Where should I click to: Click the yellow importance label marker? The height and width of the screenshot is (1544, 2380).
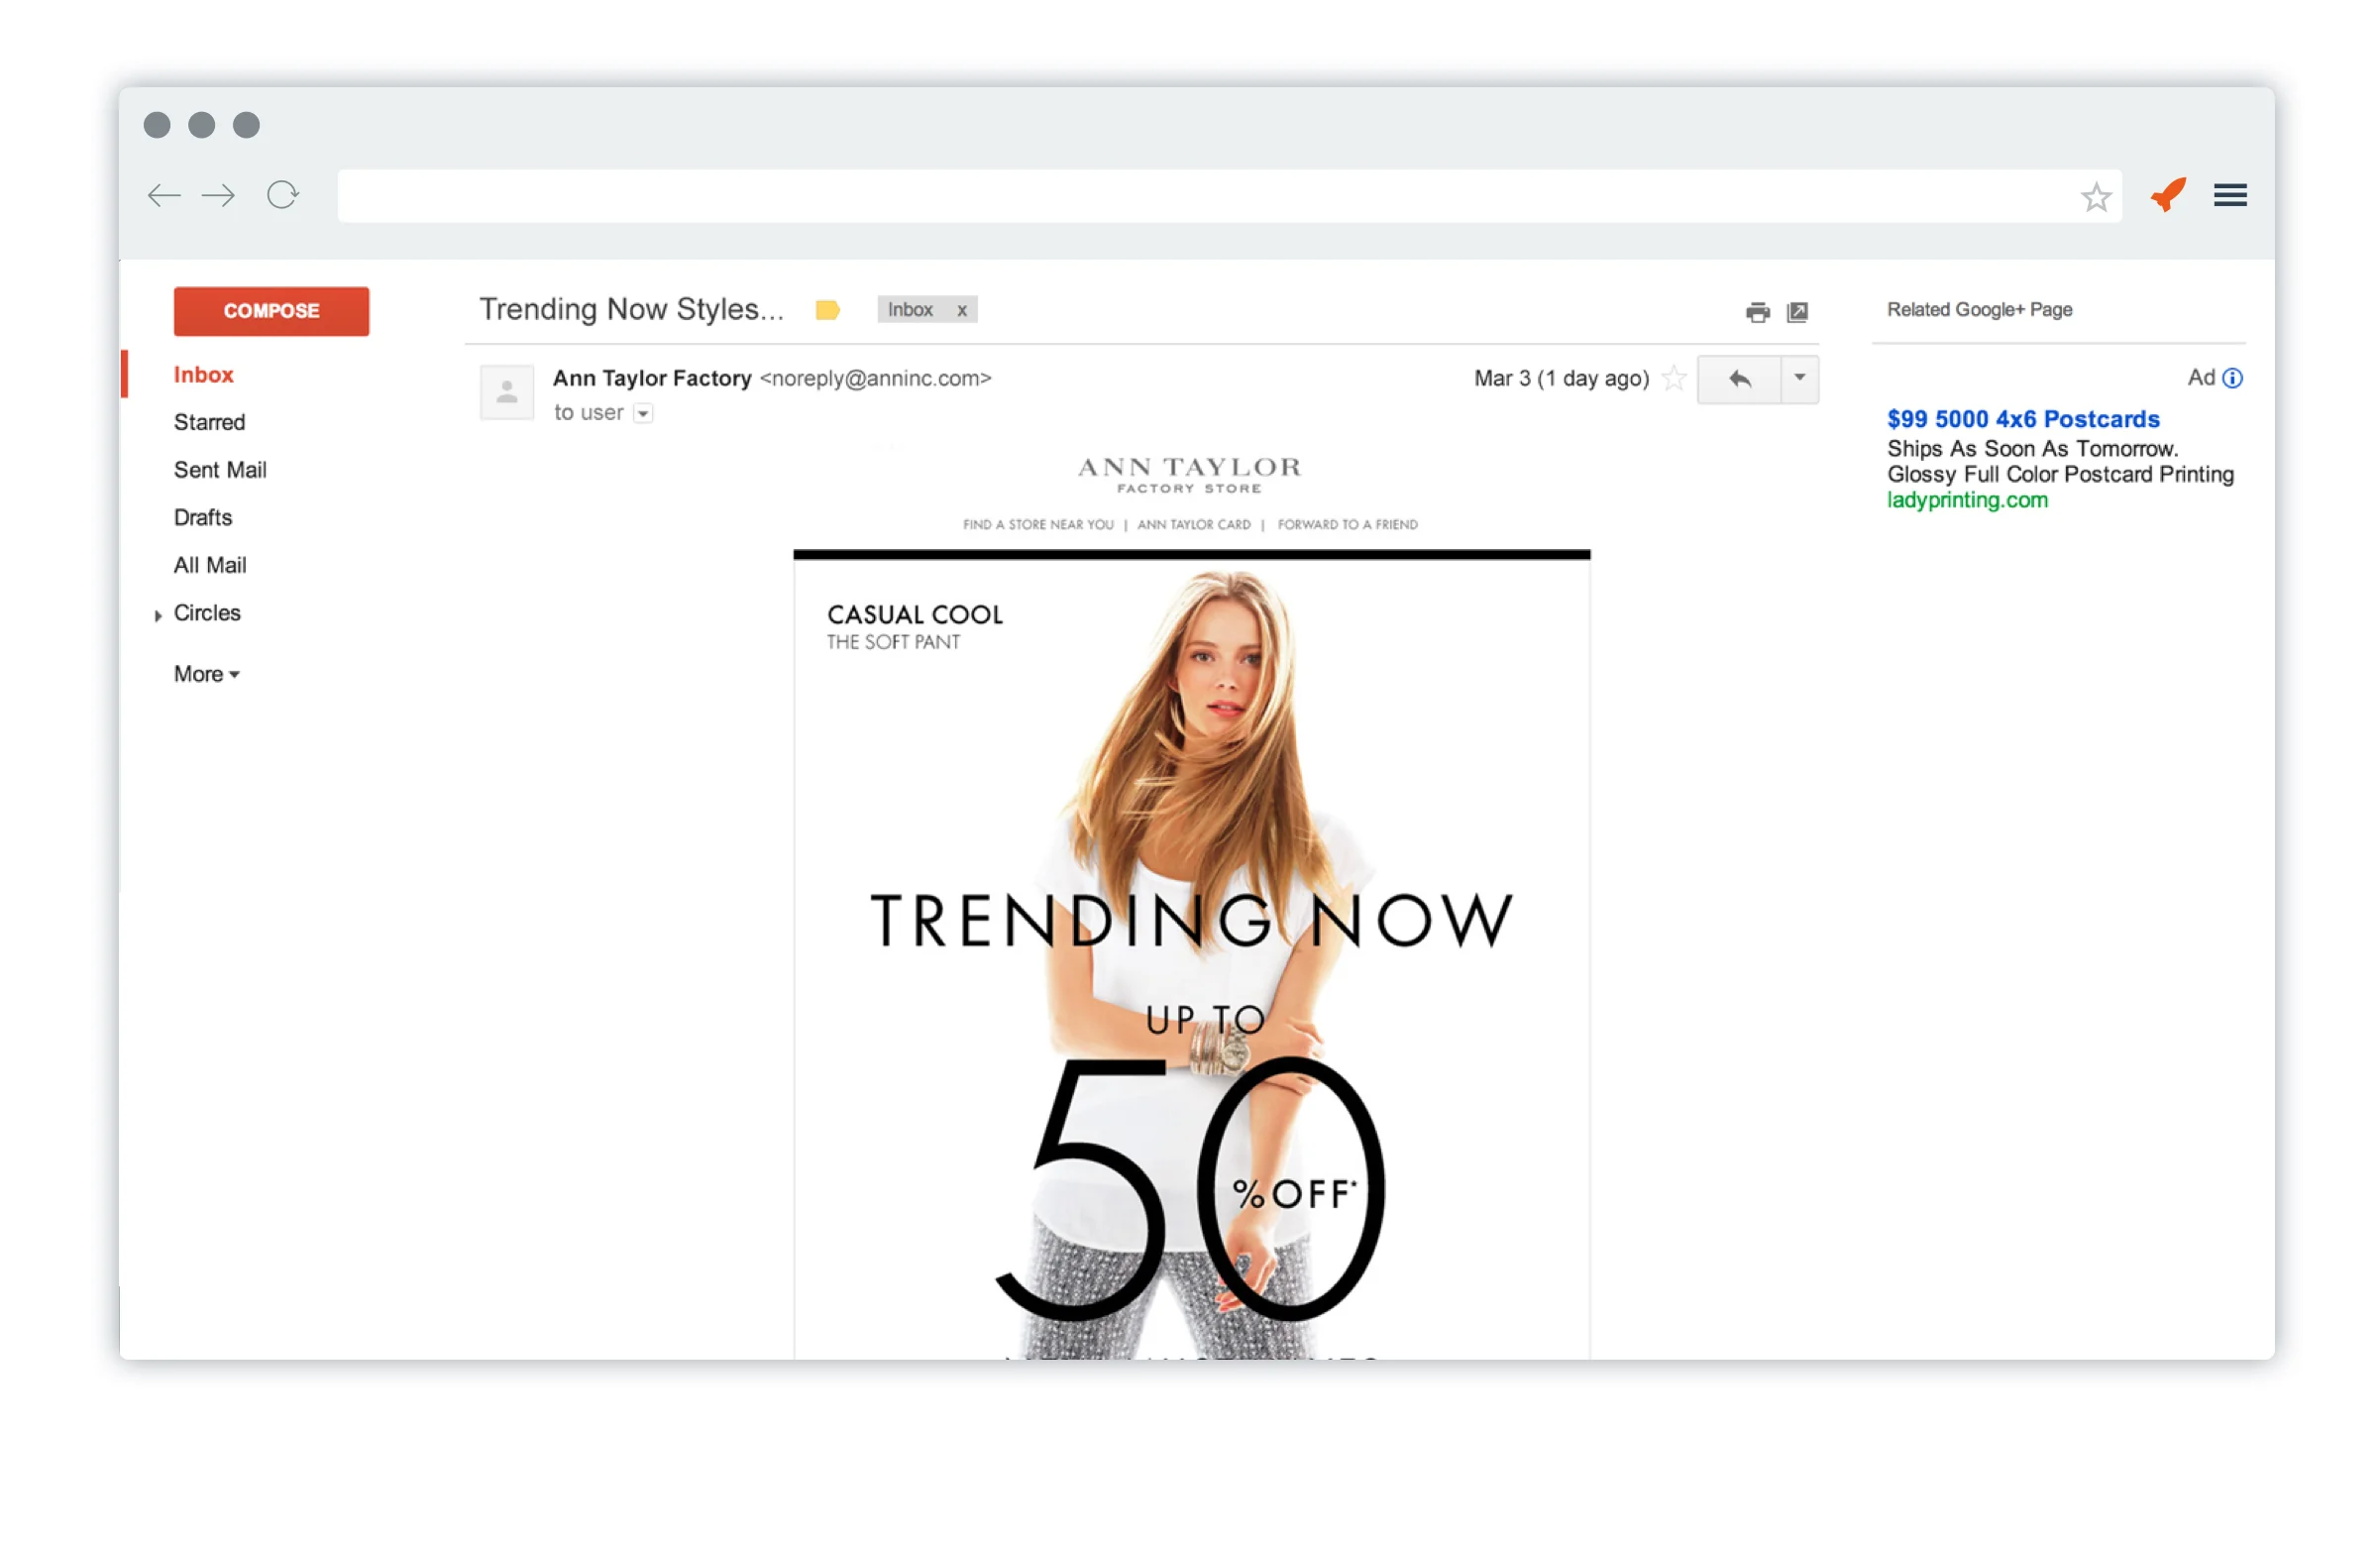(827, 310)
